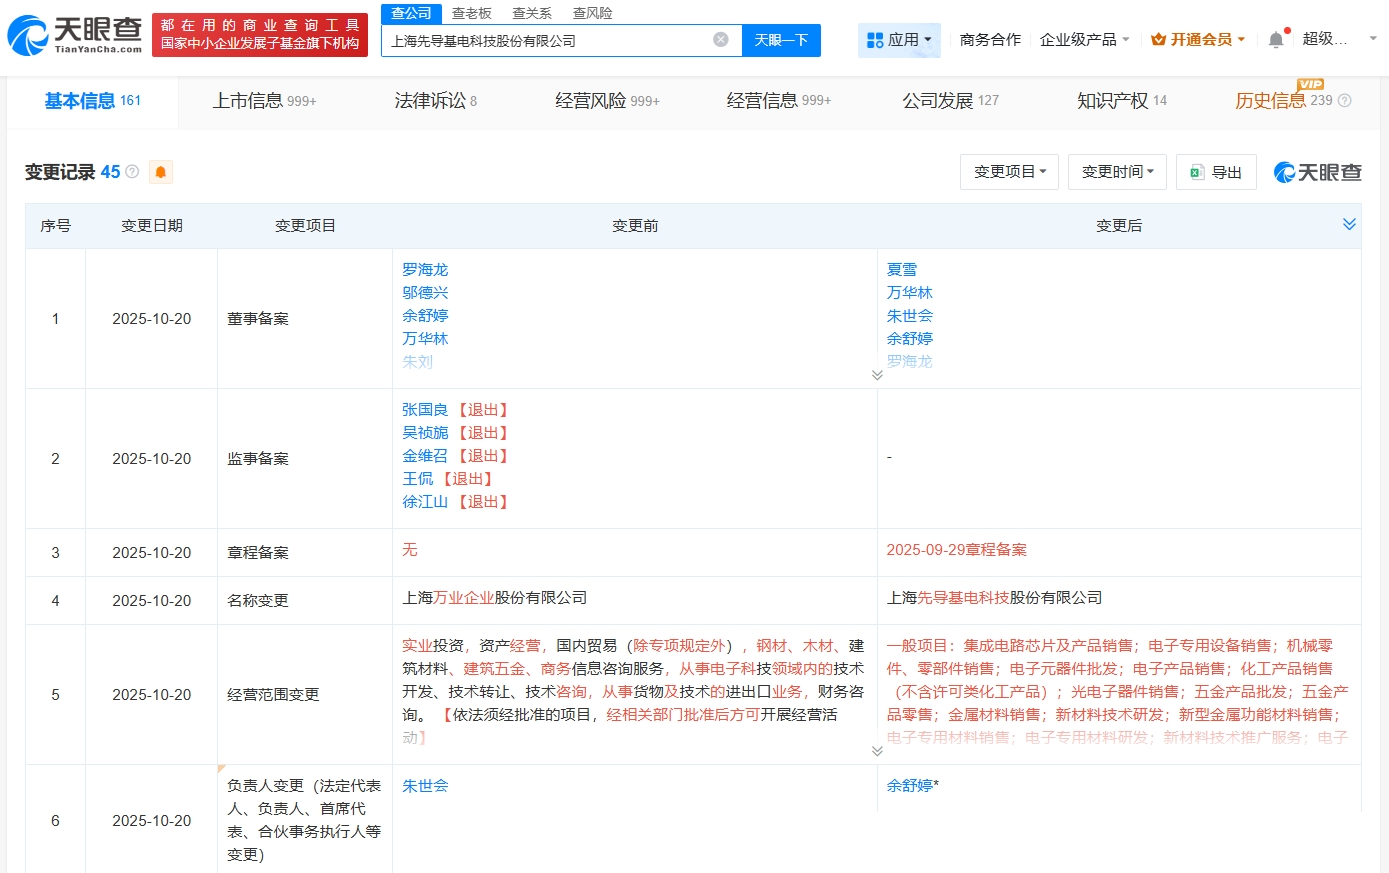Expand the 变更项目 filter dropdown
The width and height of the screenshot is (1389, 873).
[1009, 171]
